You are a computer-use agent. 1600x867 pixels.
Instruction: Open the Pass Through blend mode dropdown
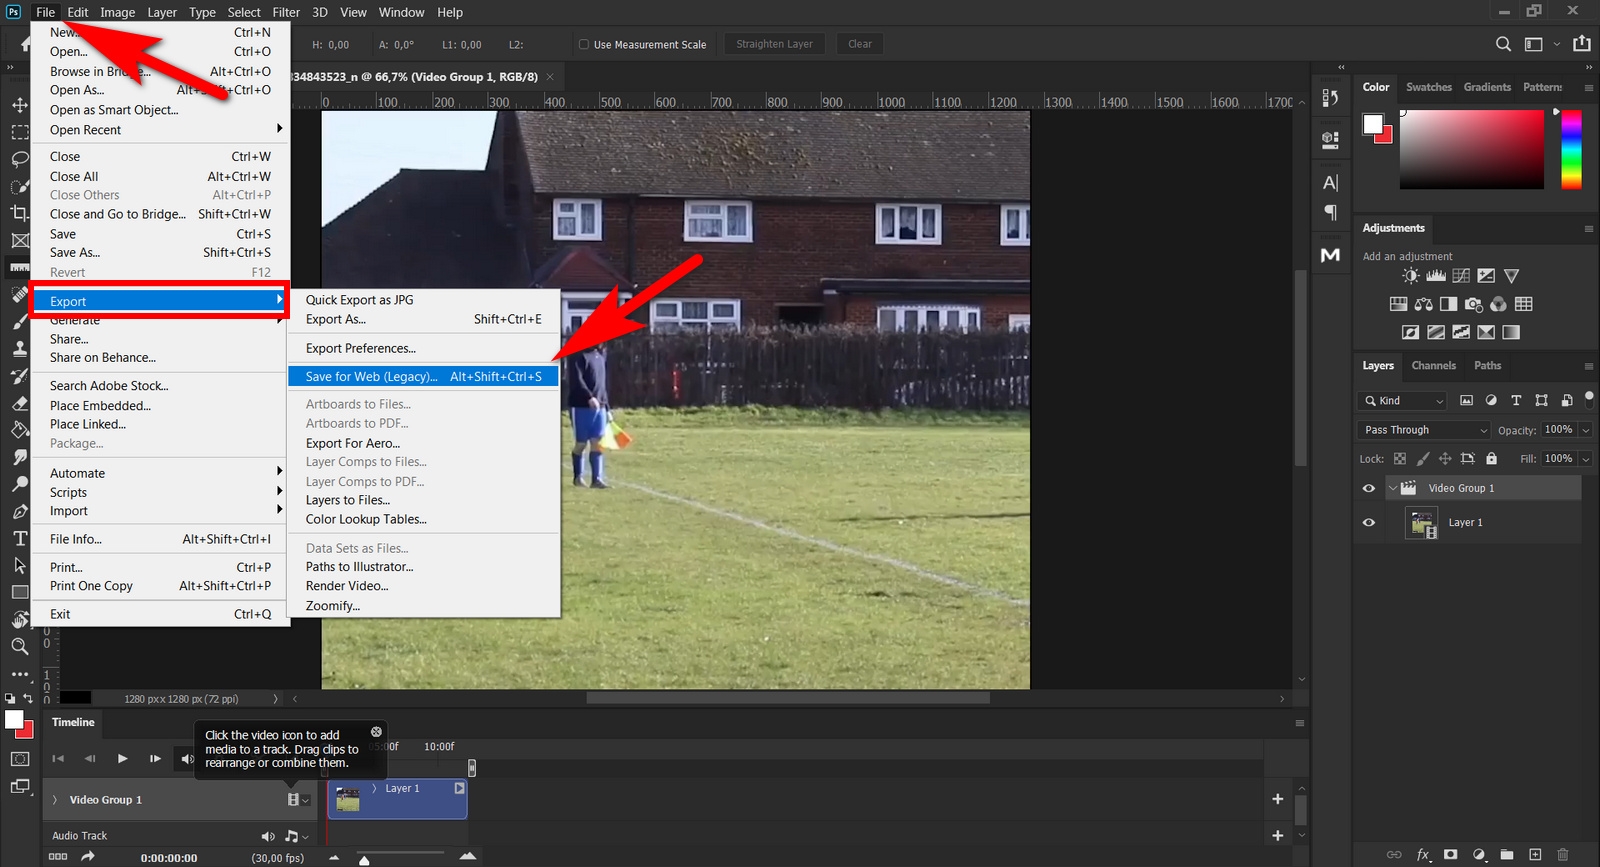click(x=1424, y=430)
